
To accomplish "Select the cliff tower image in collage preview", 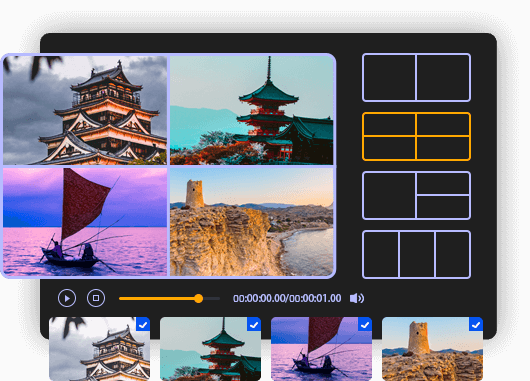I will (x=251, y=222).
